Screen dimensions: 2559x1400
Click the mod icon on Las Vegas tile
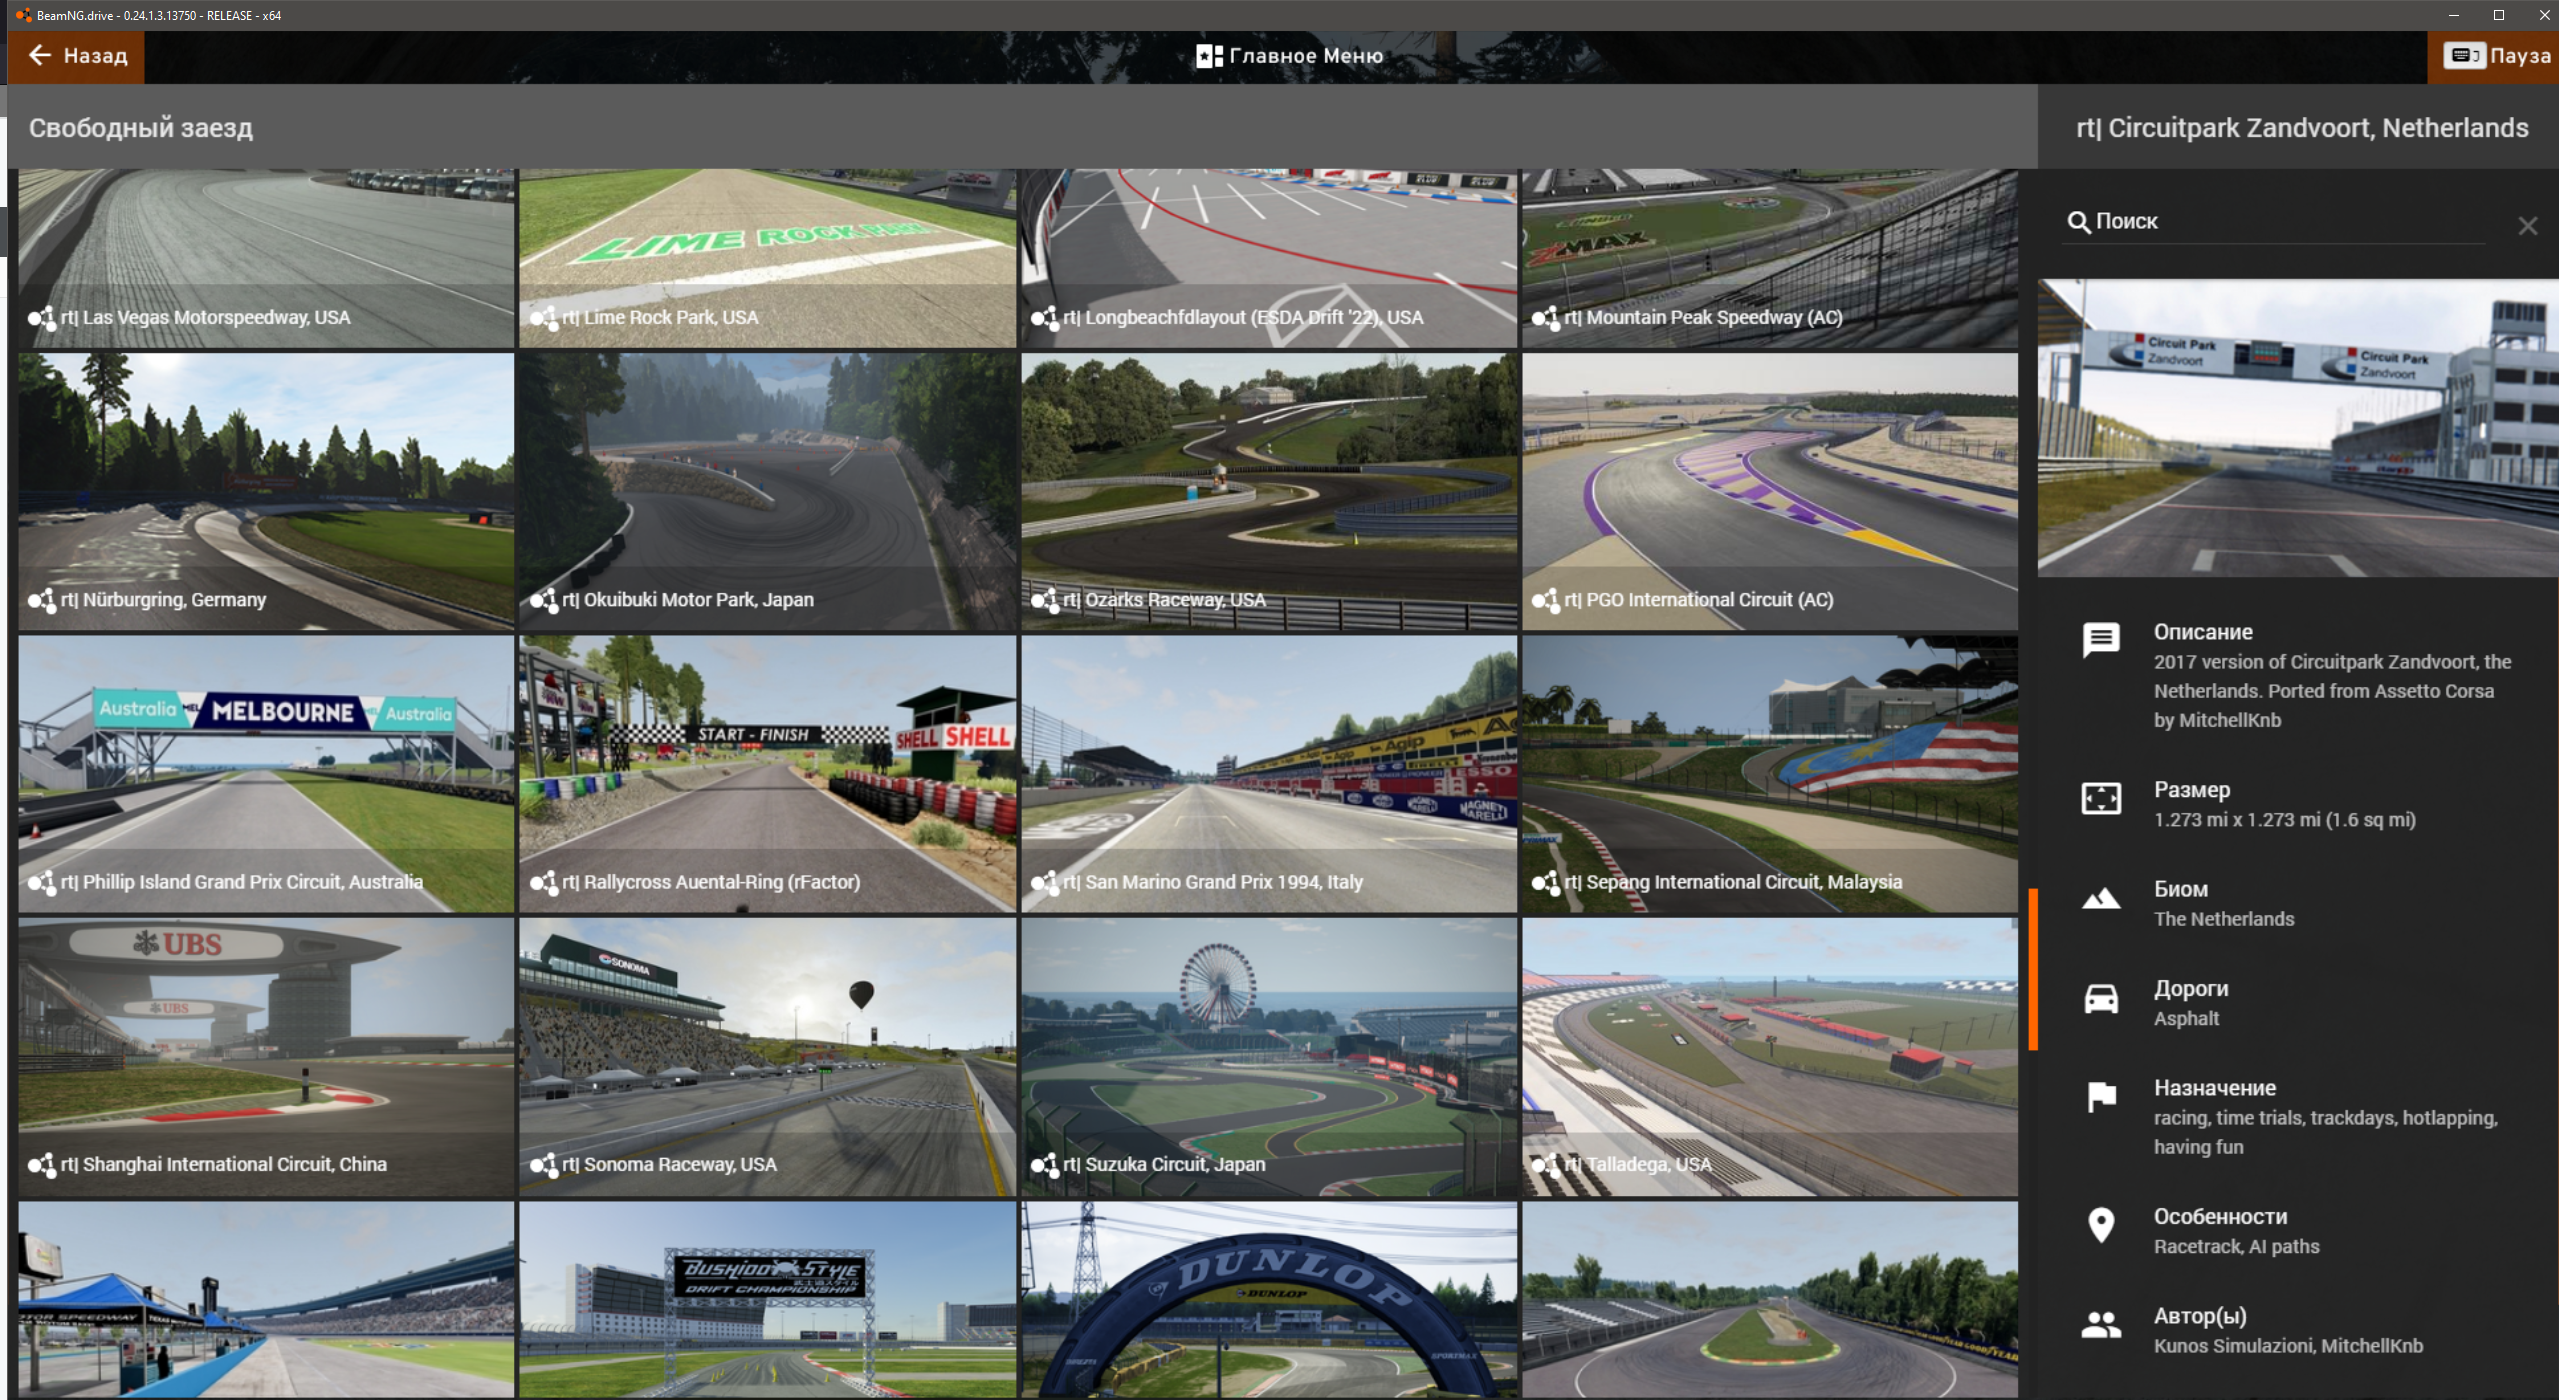coord(42,318)
